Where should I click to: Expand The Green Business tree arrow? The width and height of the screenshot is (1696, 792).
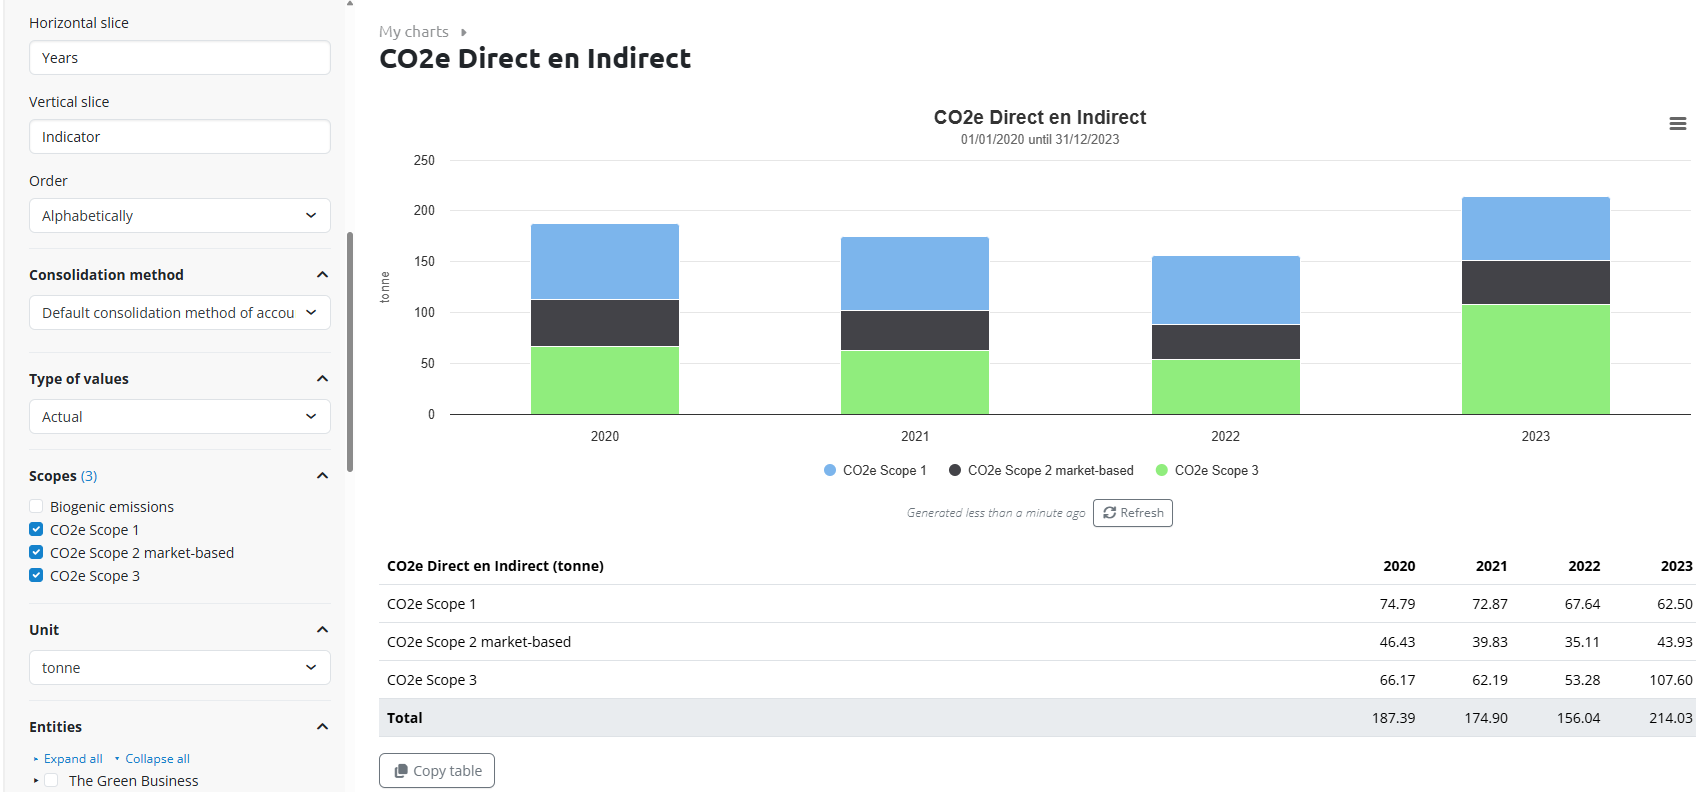pos(36,781)
